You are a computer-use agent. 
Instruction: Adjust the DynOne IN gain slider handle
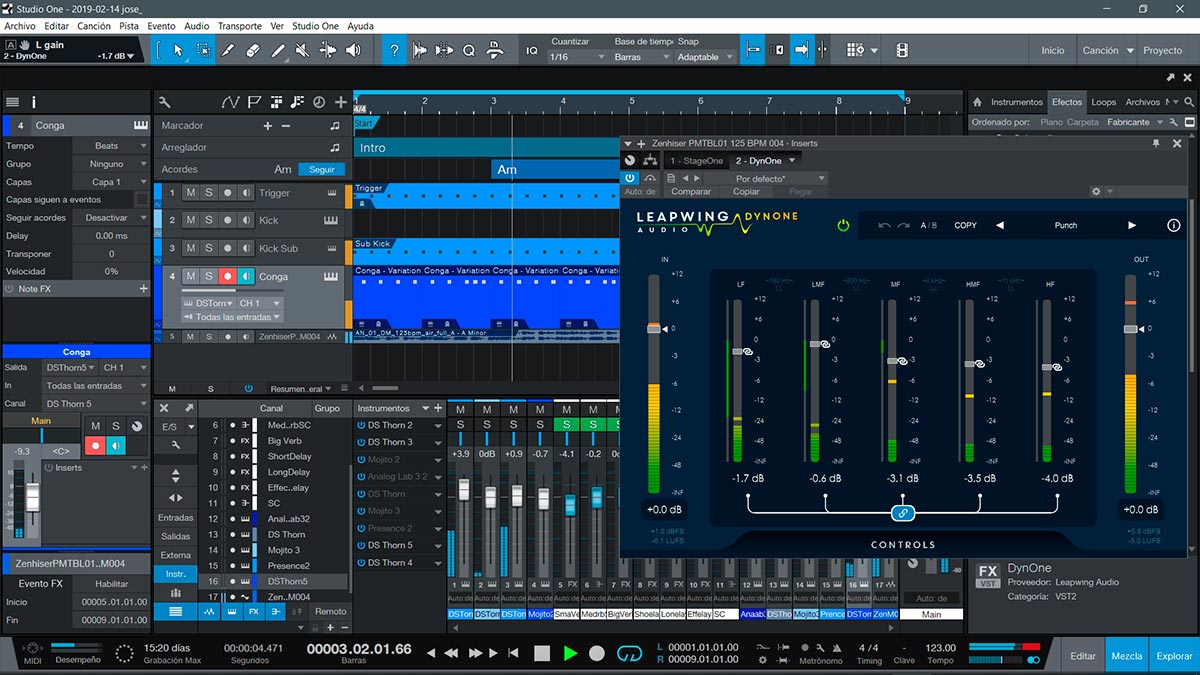(x=654, y=328)
